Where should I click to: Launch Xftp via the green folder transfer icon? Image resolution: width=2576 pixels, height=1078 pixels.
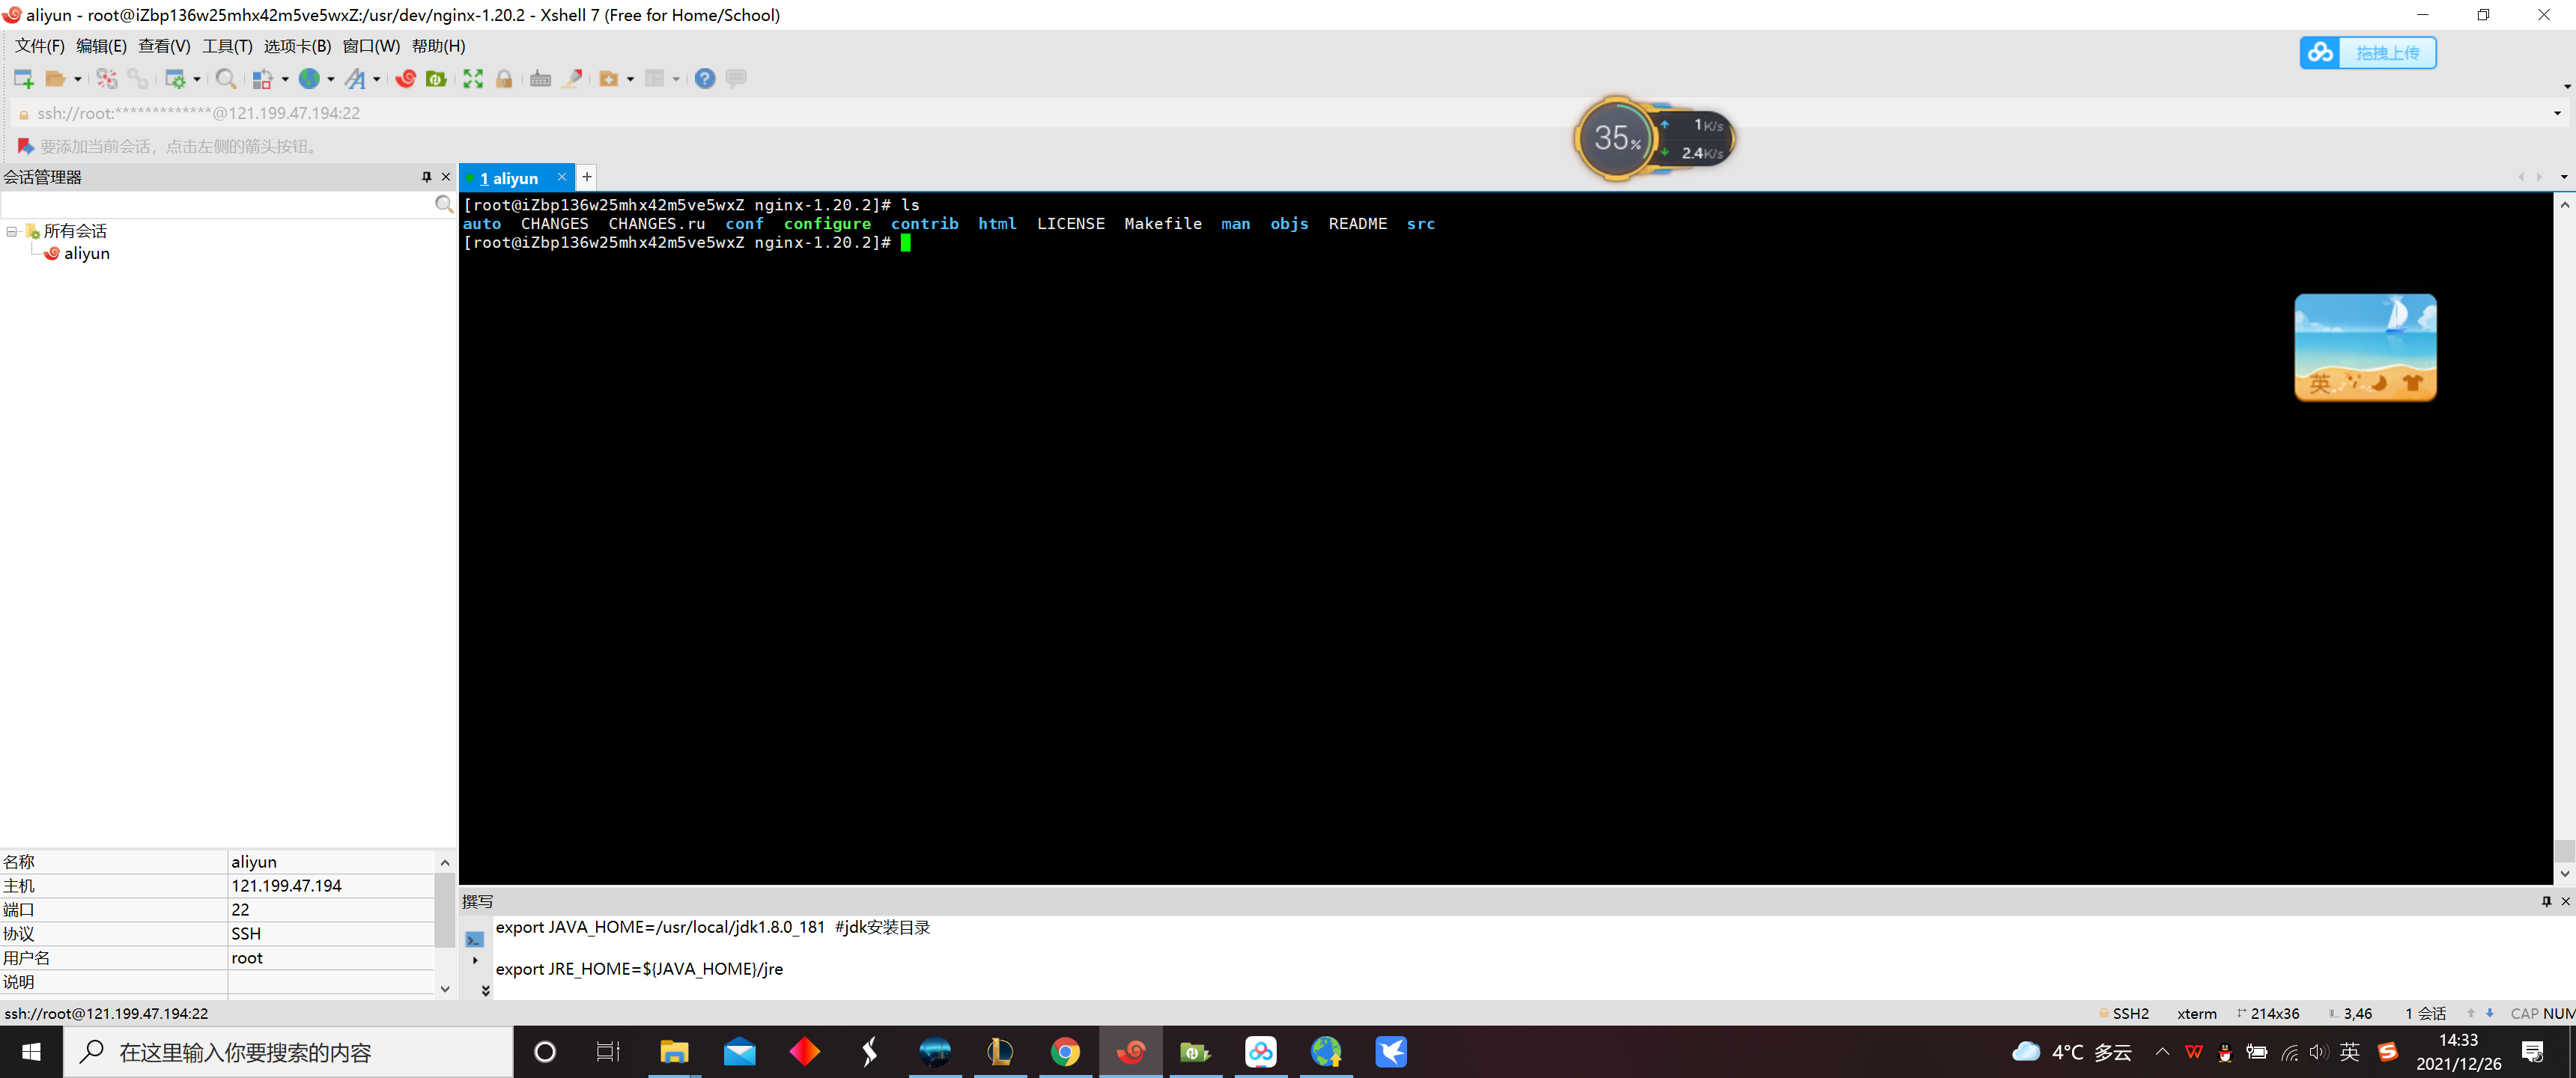pos(437,78)
